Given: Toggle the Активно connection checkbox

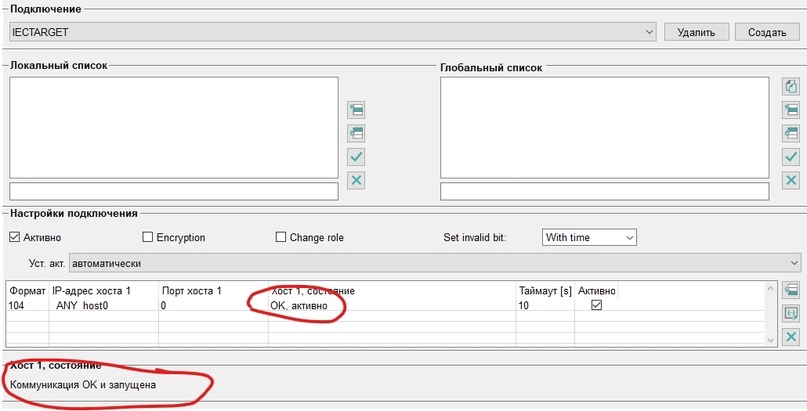Looking at the screenshot, I should (x=14, y=237).
